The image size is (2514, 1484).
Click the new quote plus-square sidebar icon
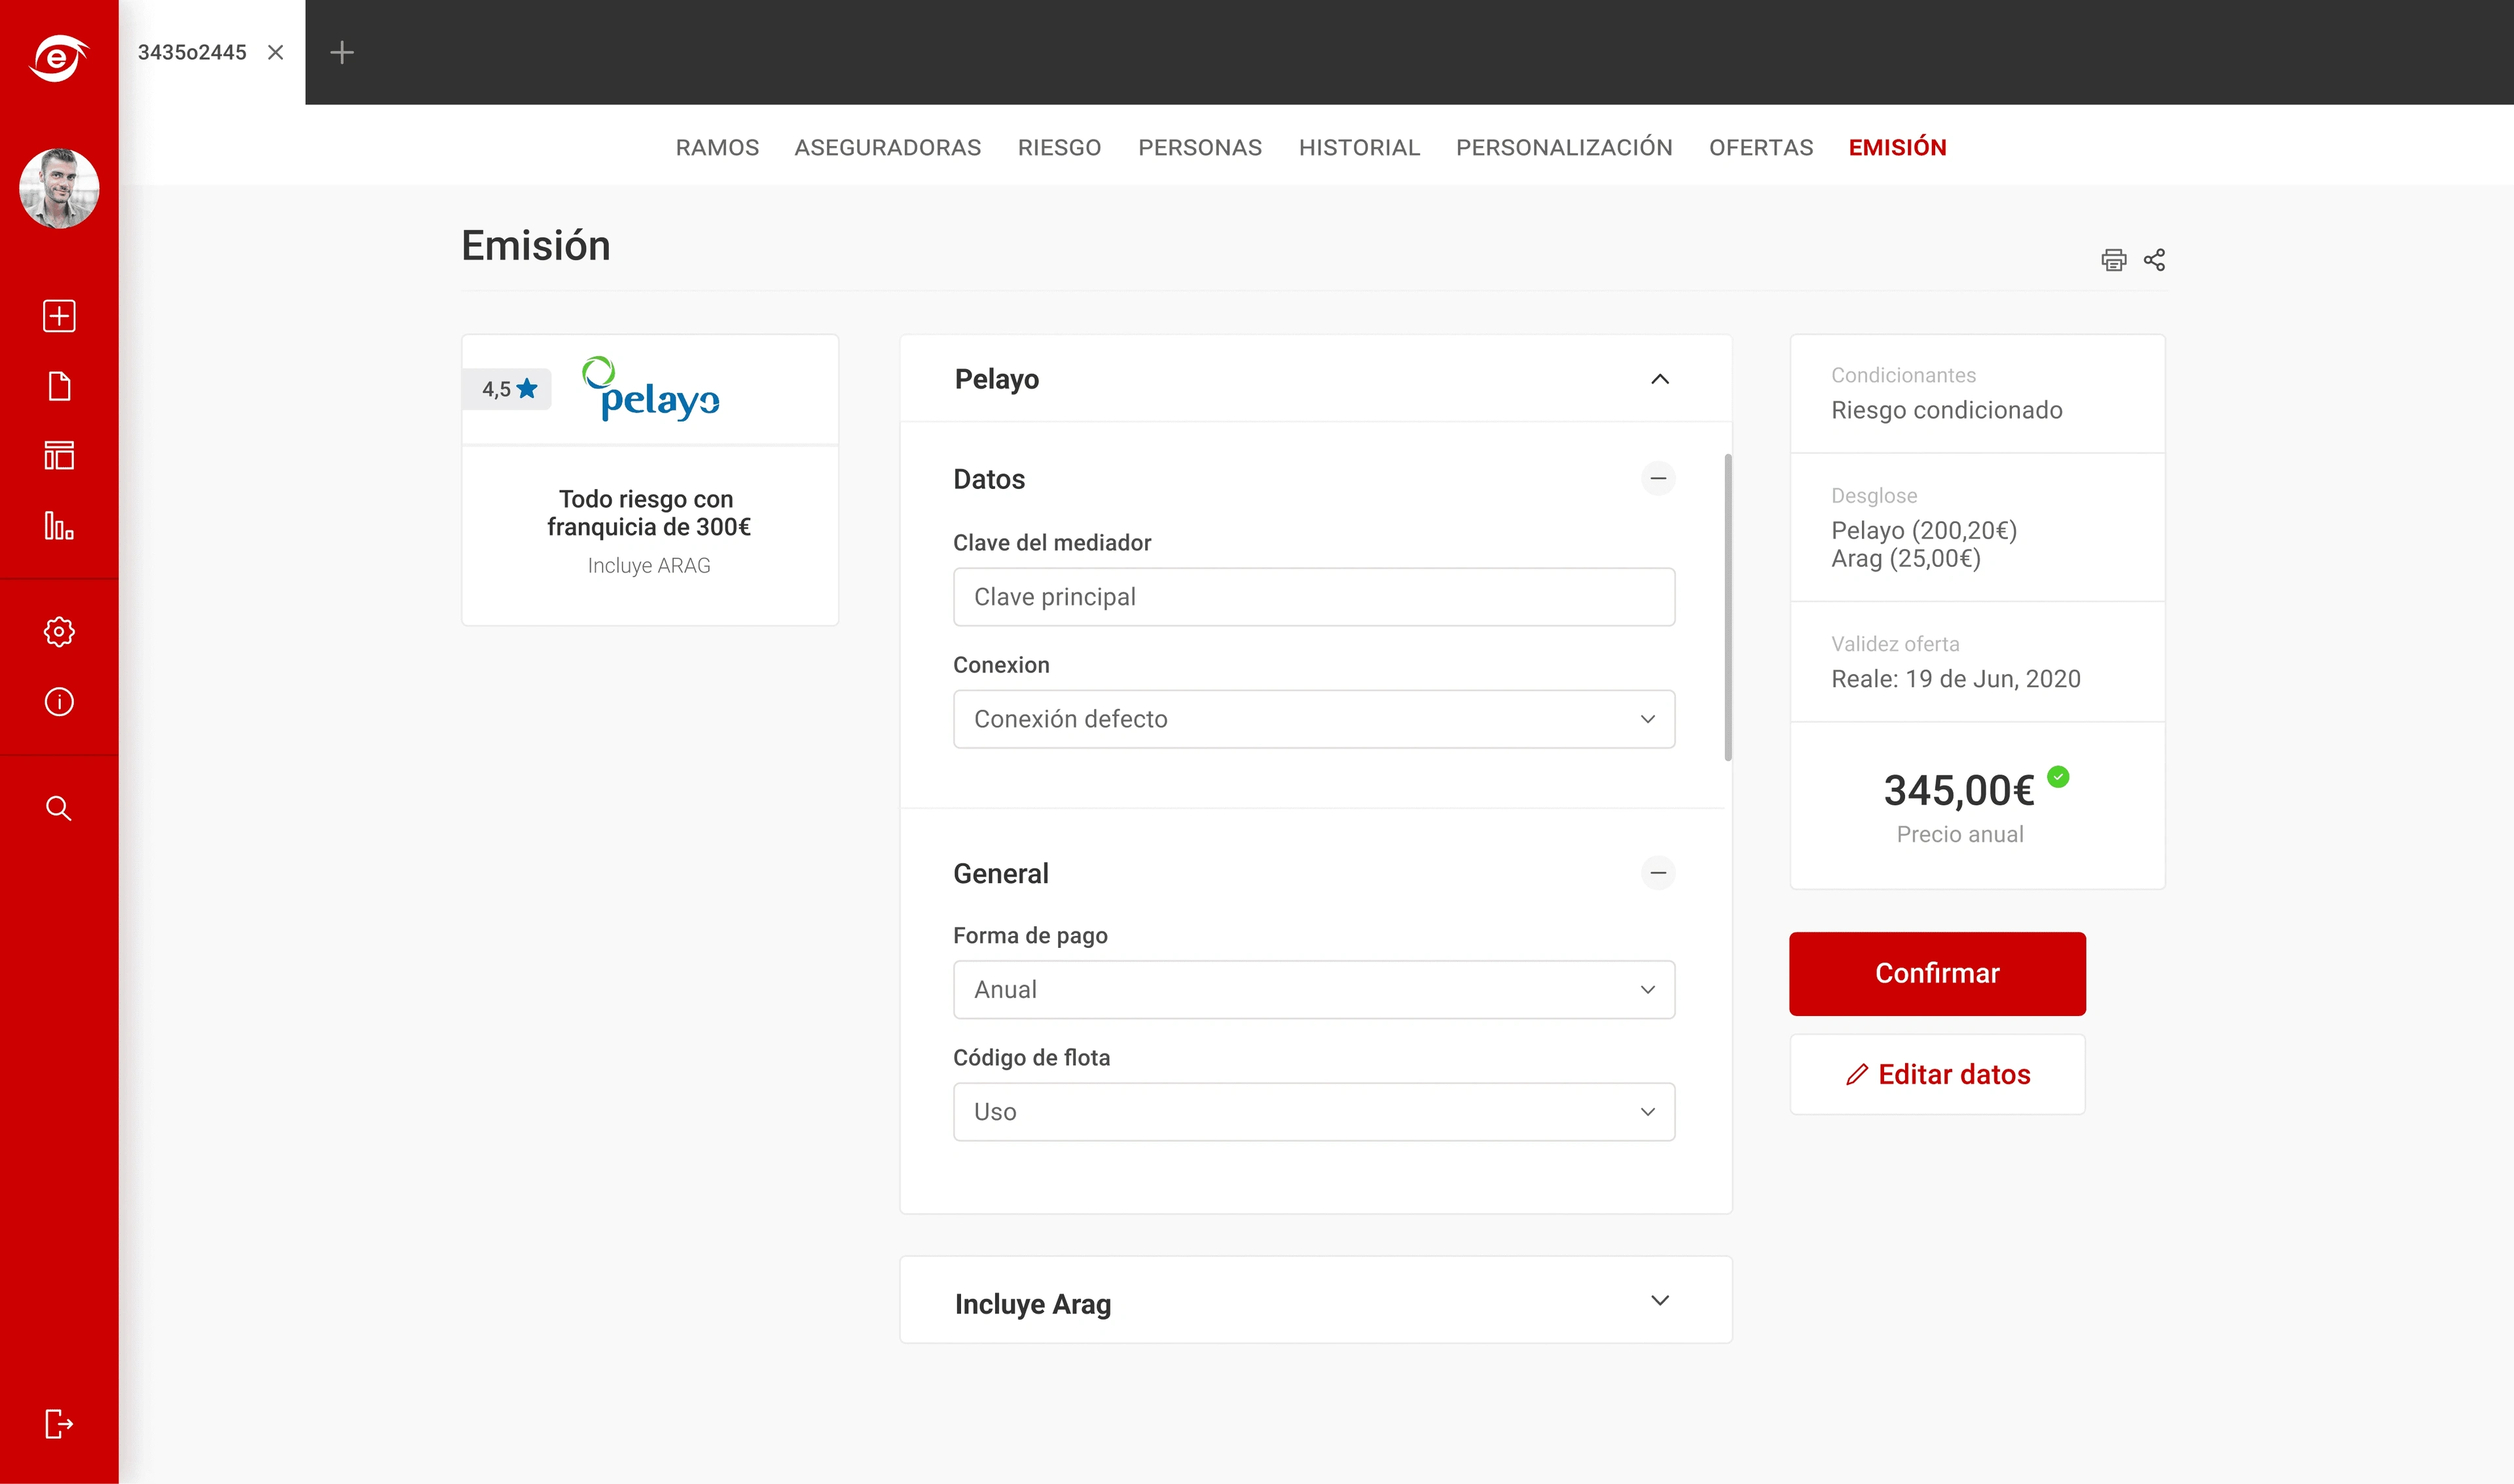click(x=59, y=316)
